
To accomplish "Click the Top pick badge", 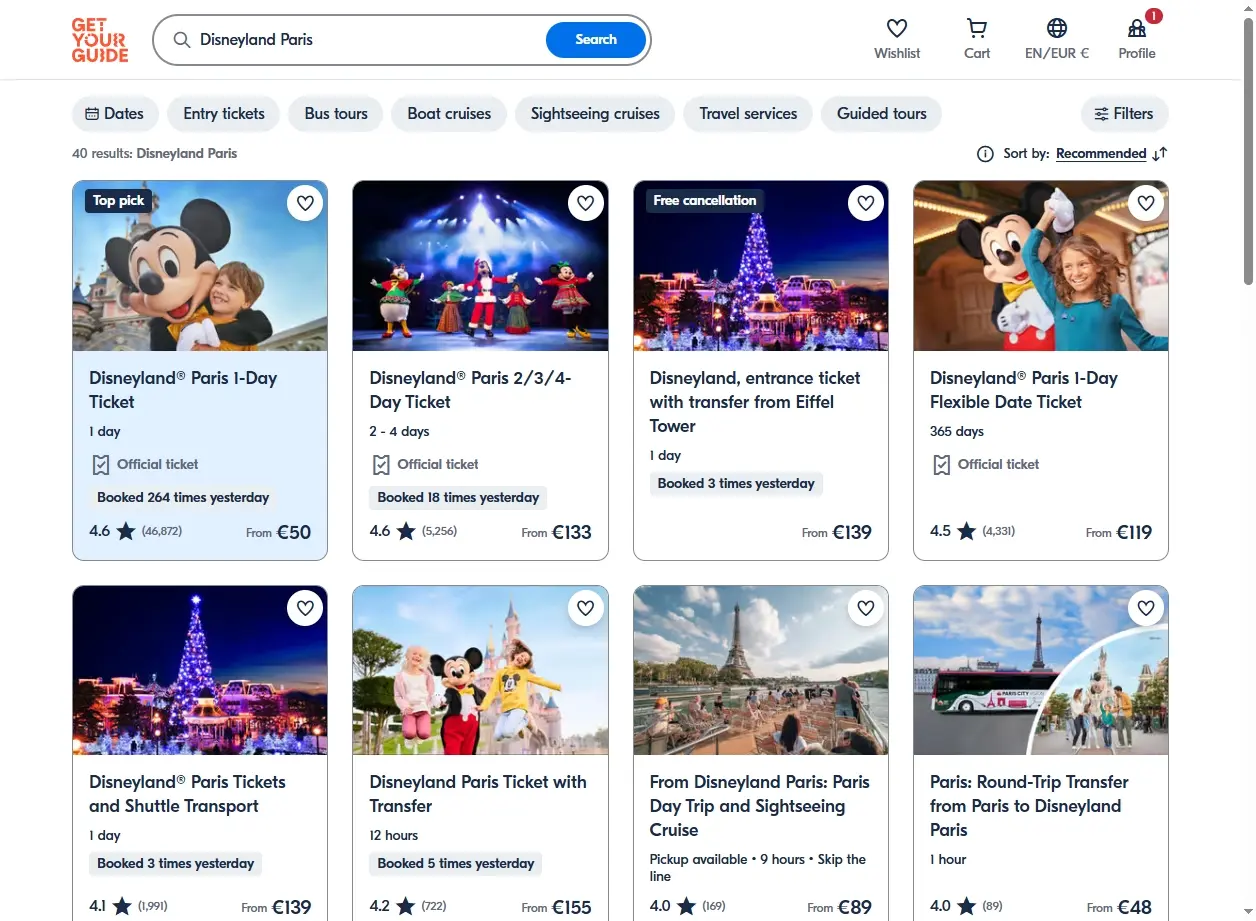I will pyautogui.click(x=118, y=200).
